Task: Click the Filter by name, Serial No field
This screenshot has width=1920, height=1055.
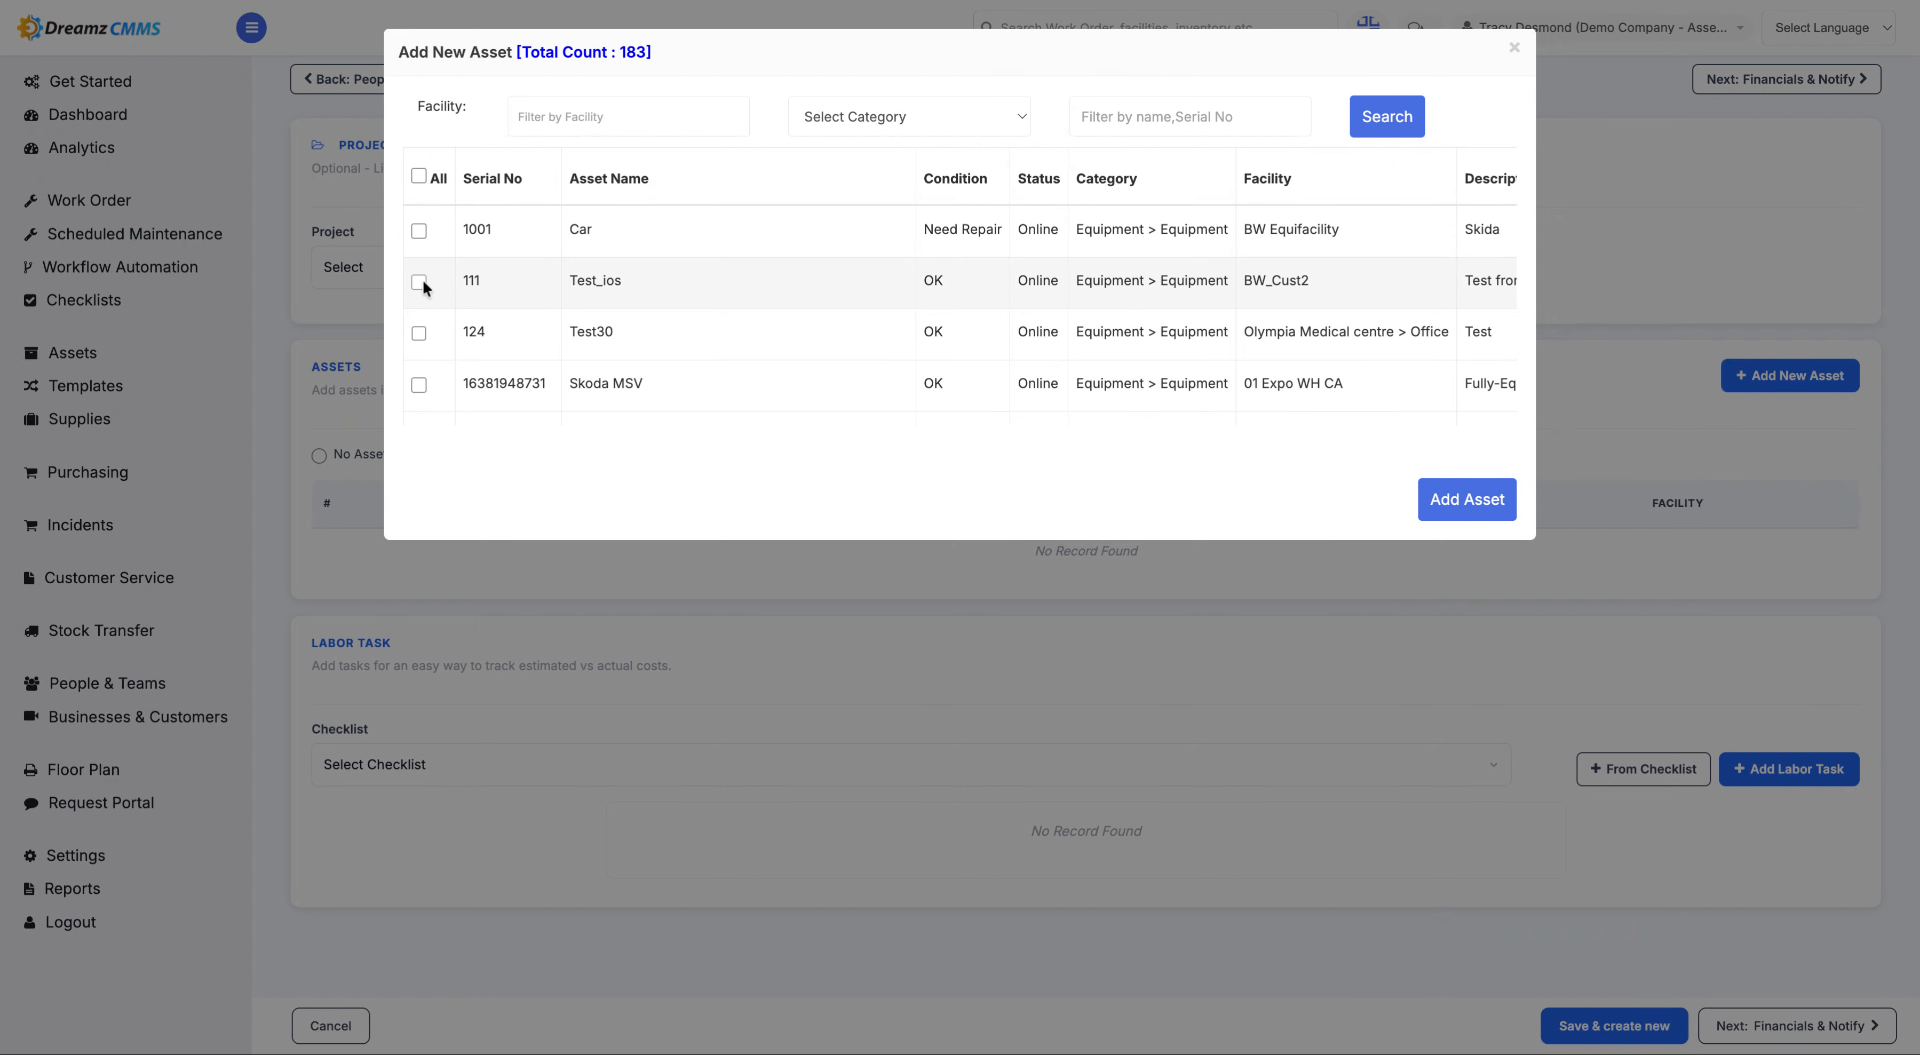Action: click(x=1190, y=117)
